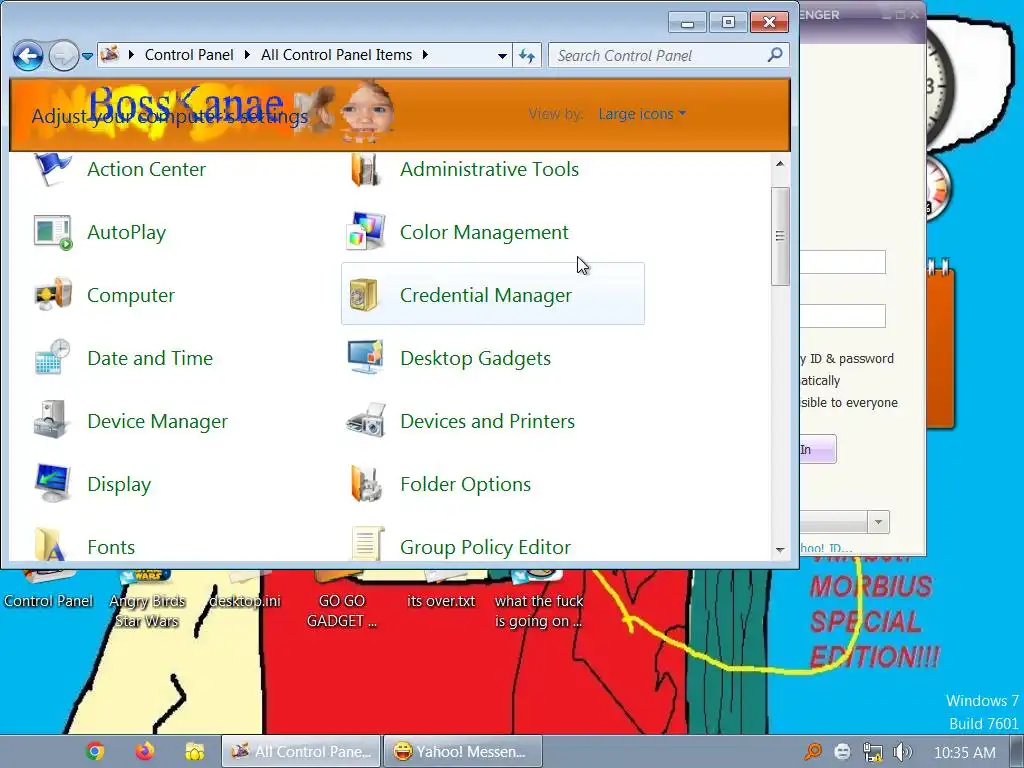Open the Device Manager icon
Viewport: 1024px width, 768px height.
(x=52, y=420)
